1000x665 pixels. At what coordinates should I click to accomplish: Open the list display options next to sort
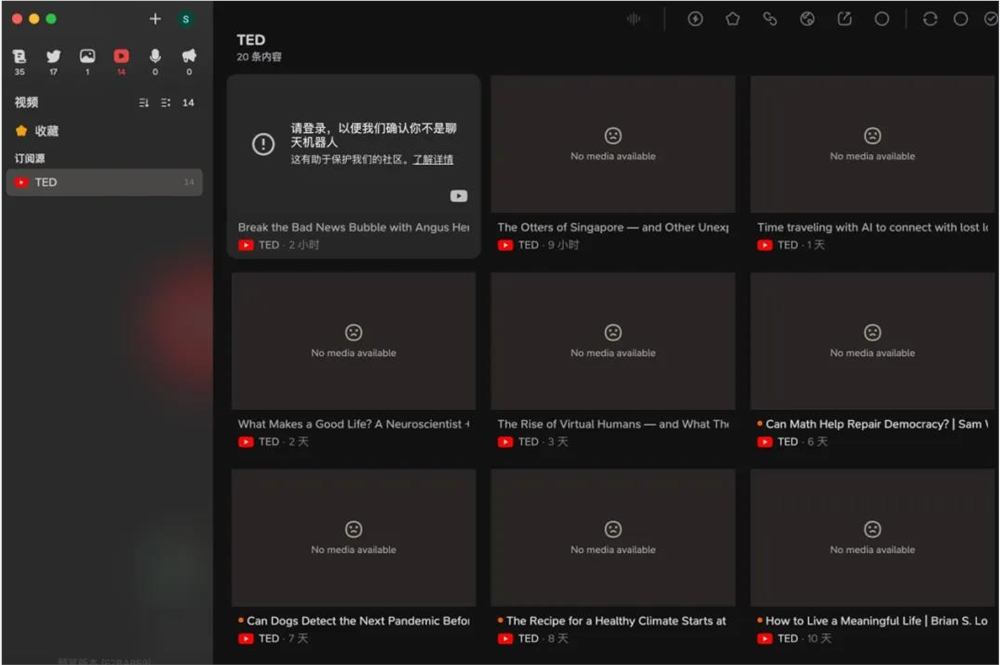pyautogui.click(x=165, y=102)
